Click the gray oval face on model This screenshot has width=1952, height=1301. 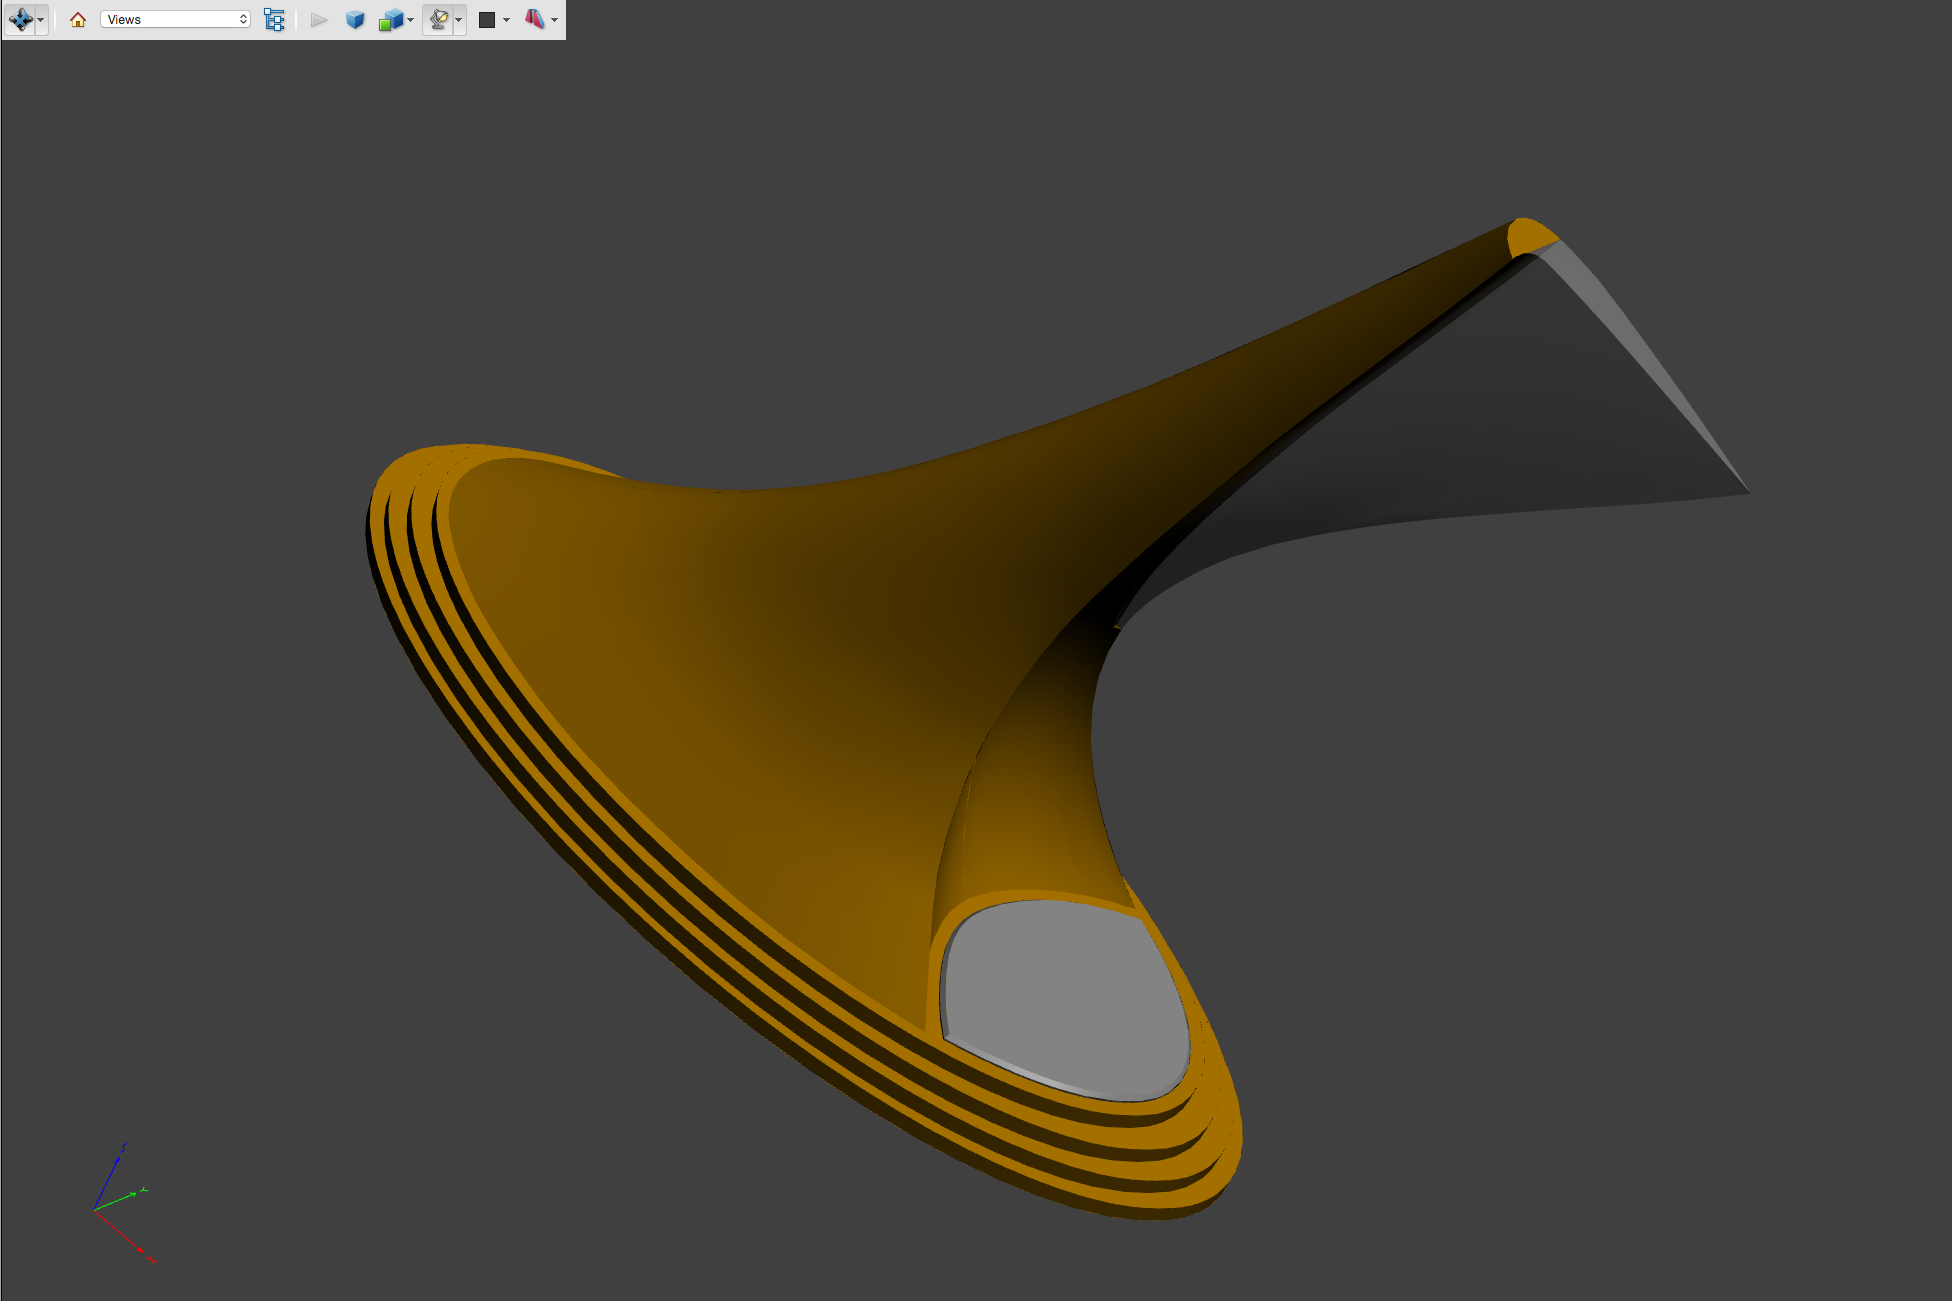point(1065,1000)
